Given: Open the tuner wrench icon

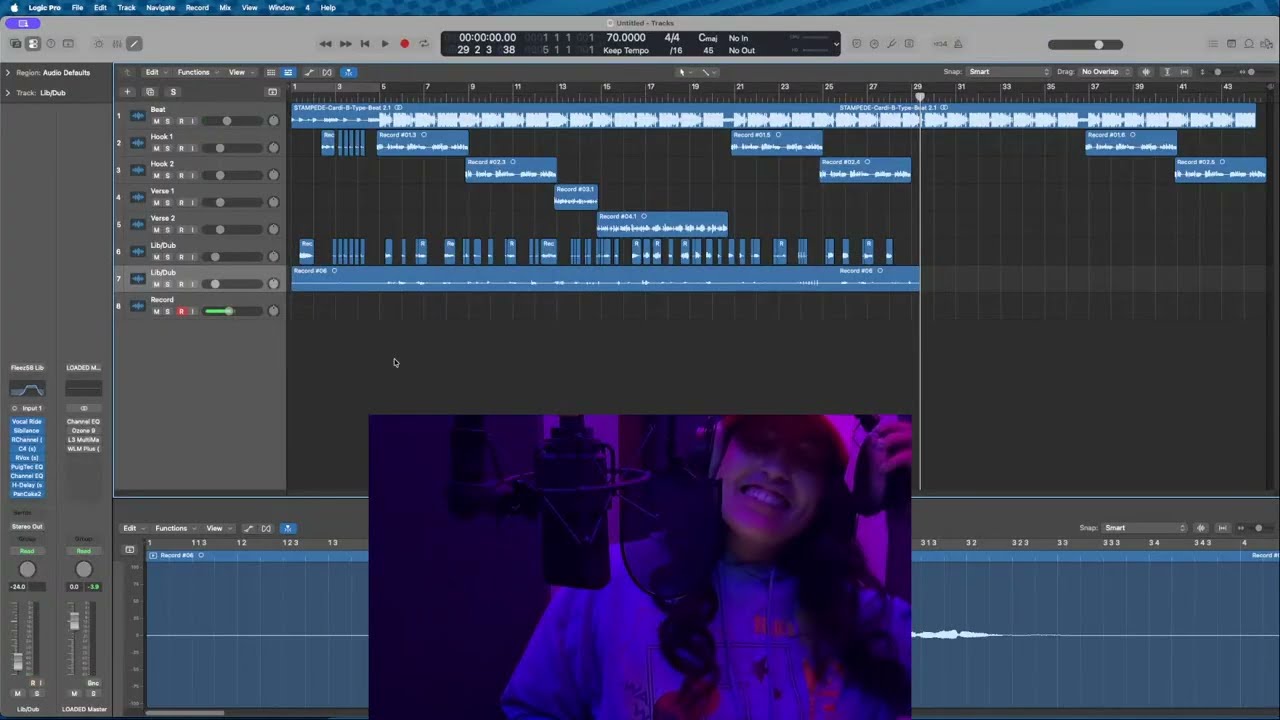Looking at the screenshot, I should tap(892, 44).
